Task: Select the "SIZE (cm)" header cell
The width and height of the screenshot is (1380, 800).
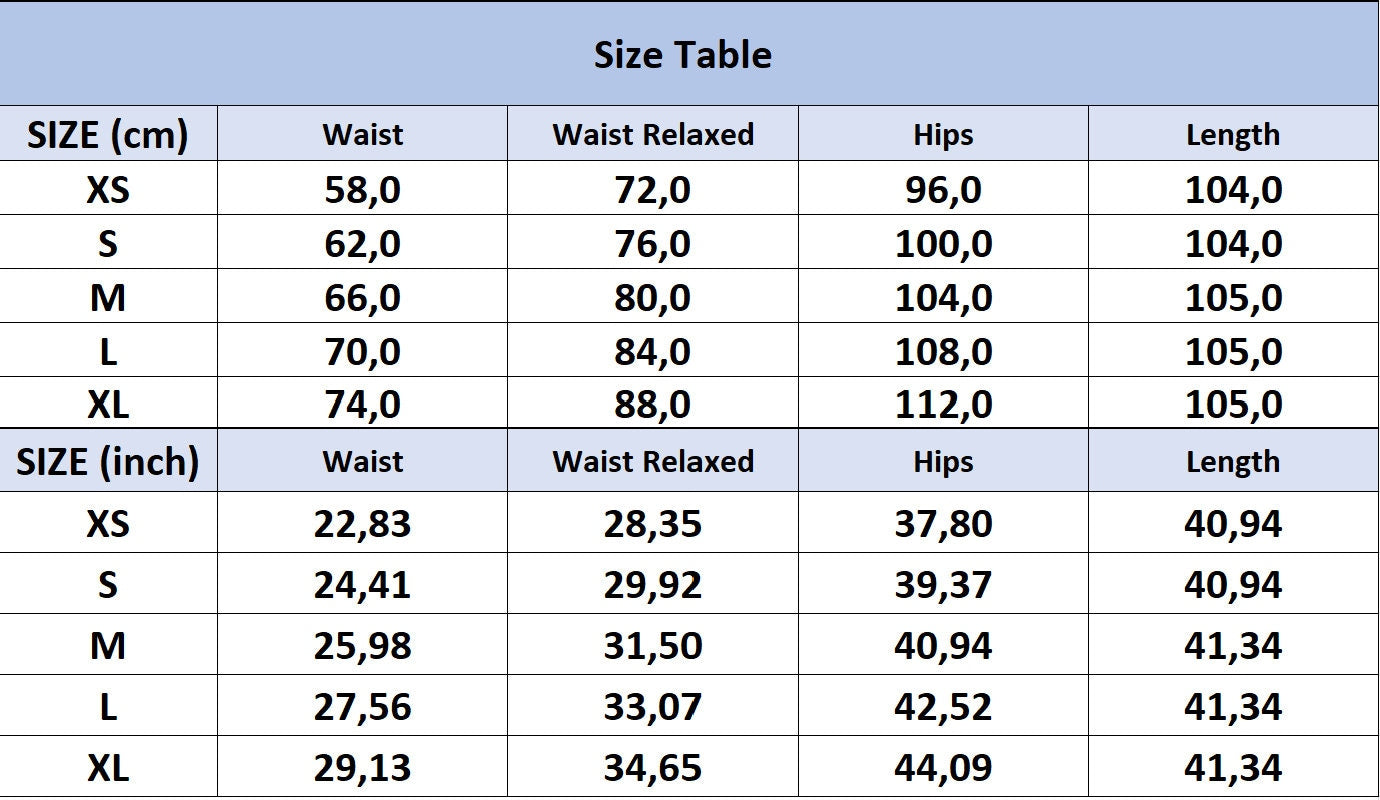Action: (x=108, y=134)
